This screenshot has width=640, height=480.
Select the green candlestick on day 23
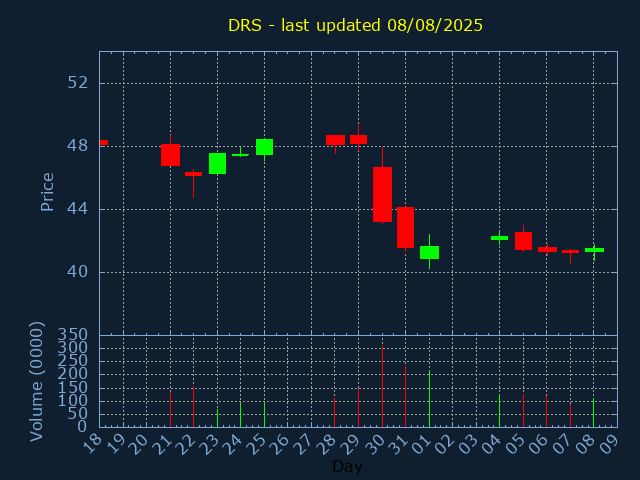tap(218, 163)
